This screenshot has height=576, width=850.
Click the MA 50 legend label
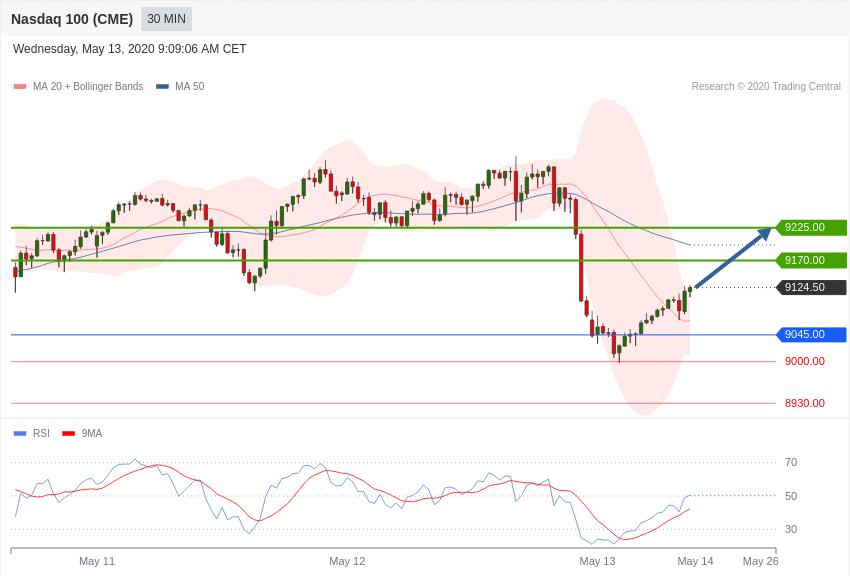pyautogui.click(x=190, y=87)
